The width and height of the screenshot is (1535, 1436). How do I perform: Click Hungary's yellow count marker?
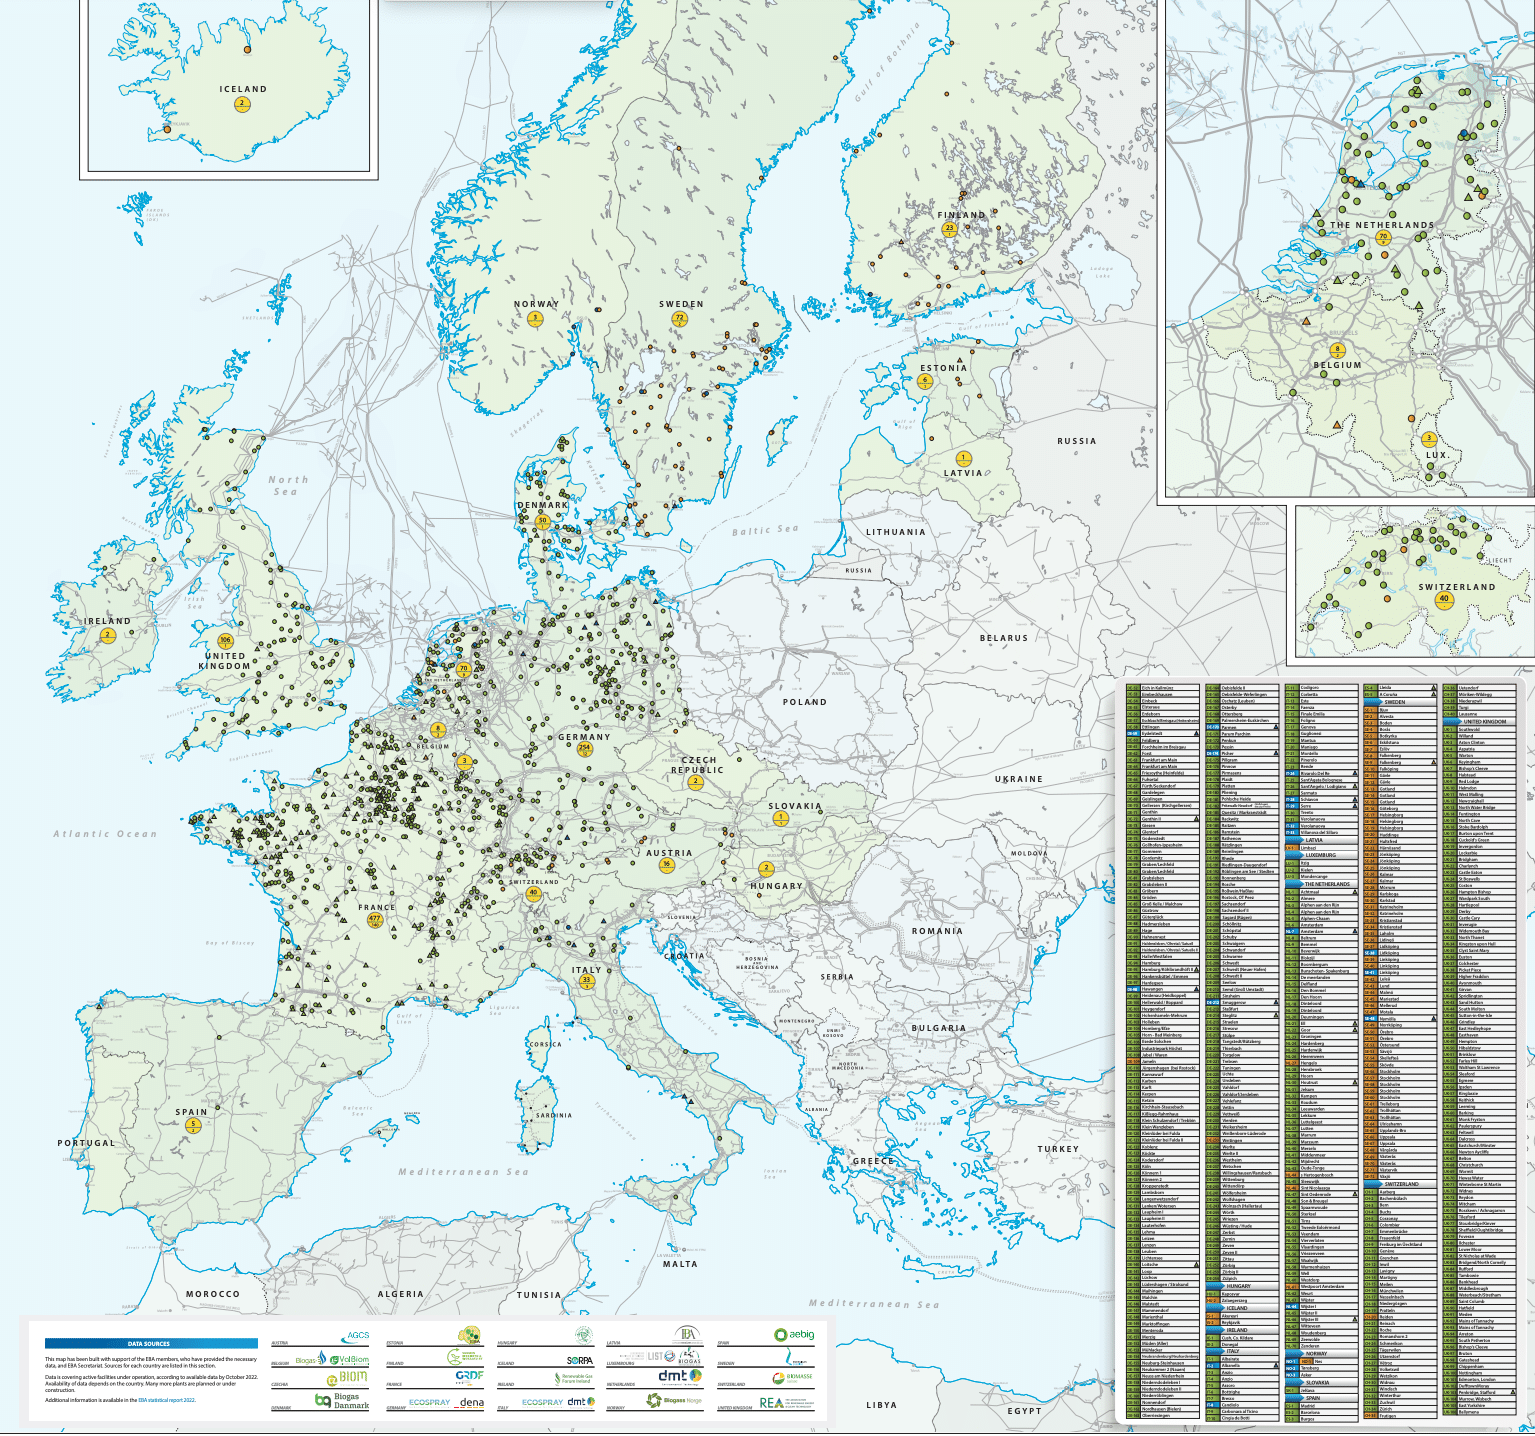pyautogui.click(x=765, y=869)
